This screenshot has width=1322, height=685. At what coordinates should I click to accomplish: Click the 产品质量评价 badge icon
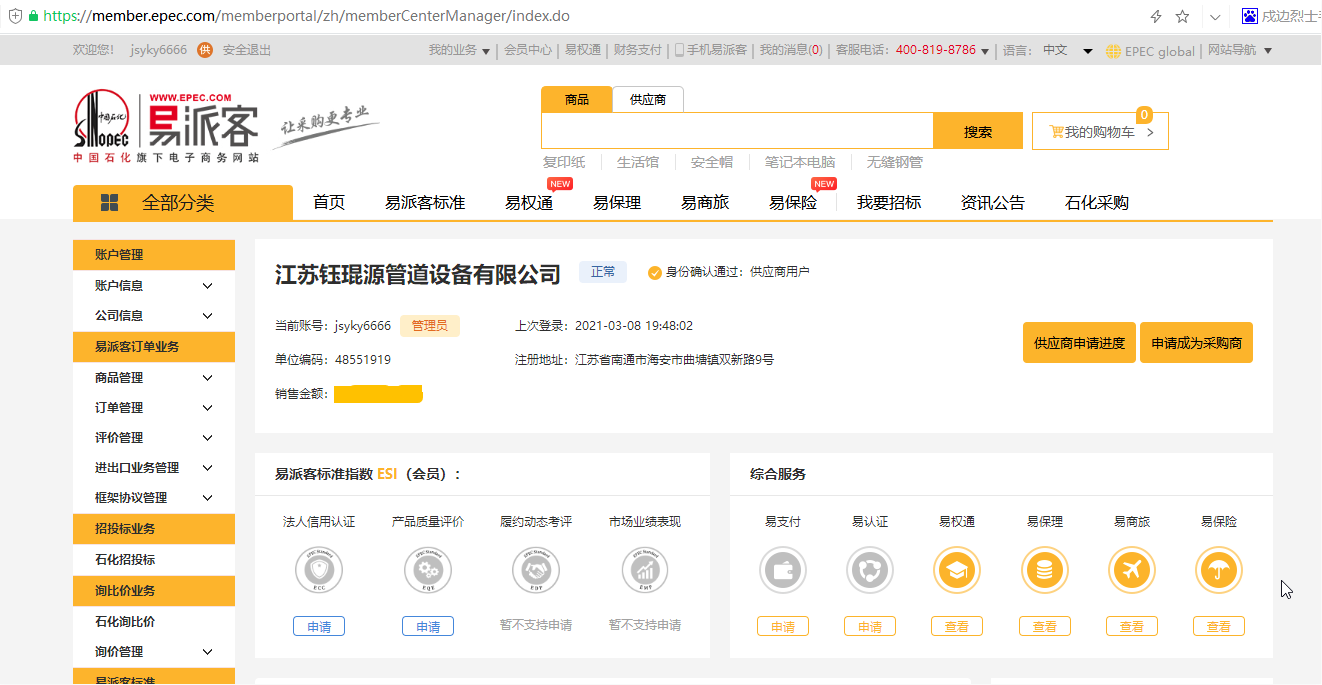(x=427, y=569)
